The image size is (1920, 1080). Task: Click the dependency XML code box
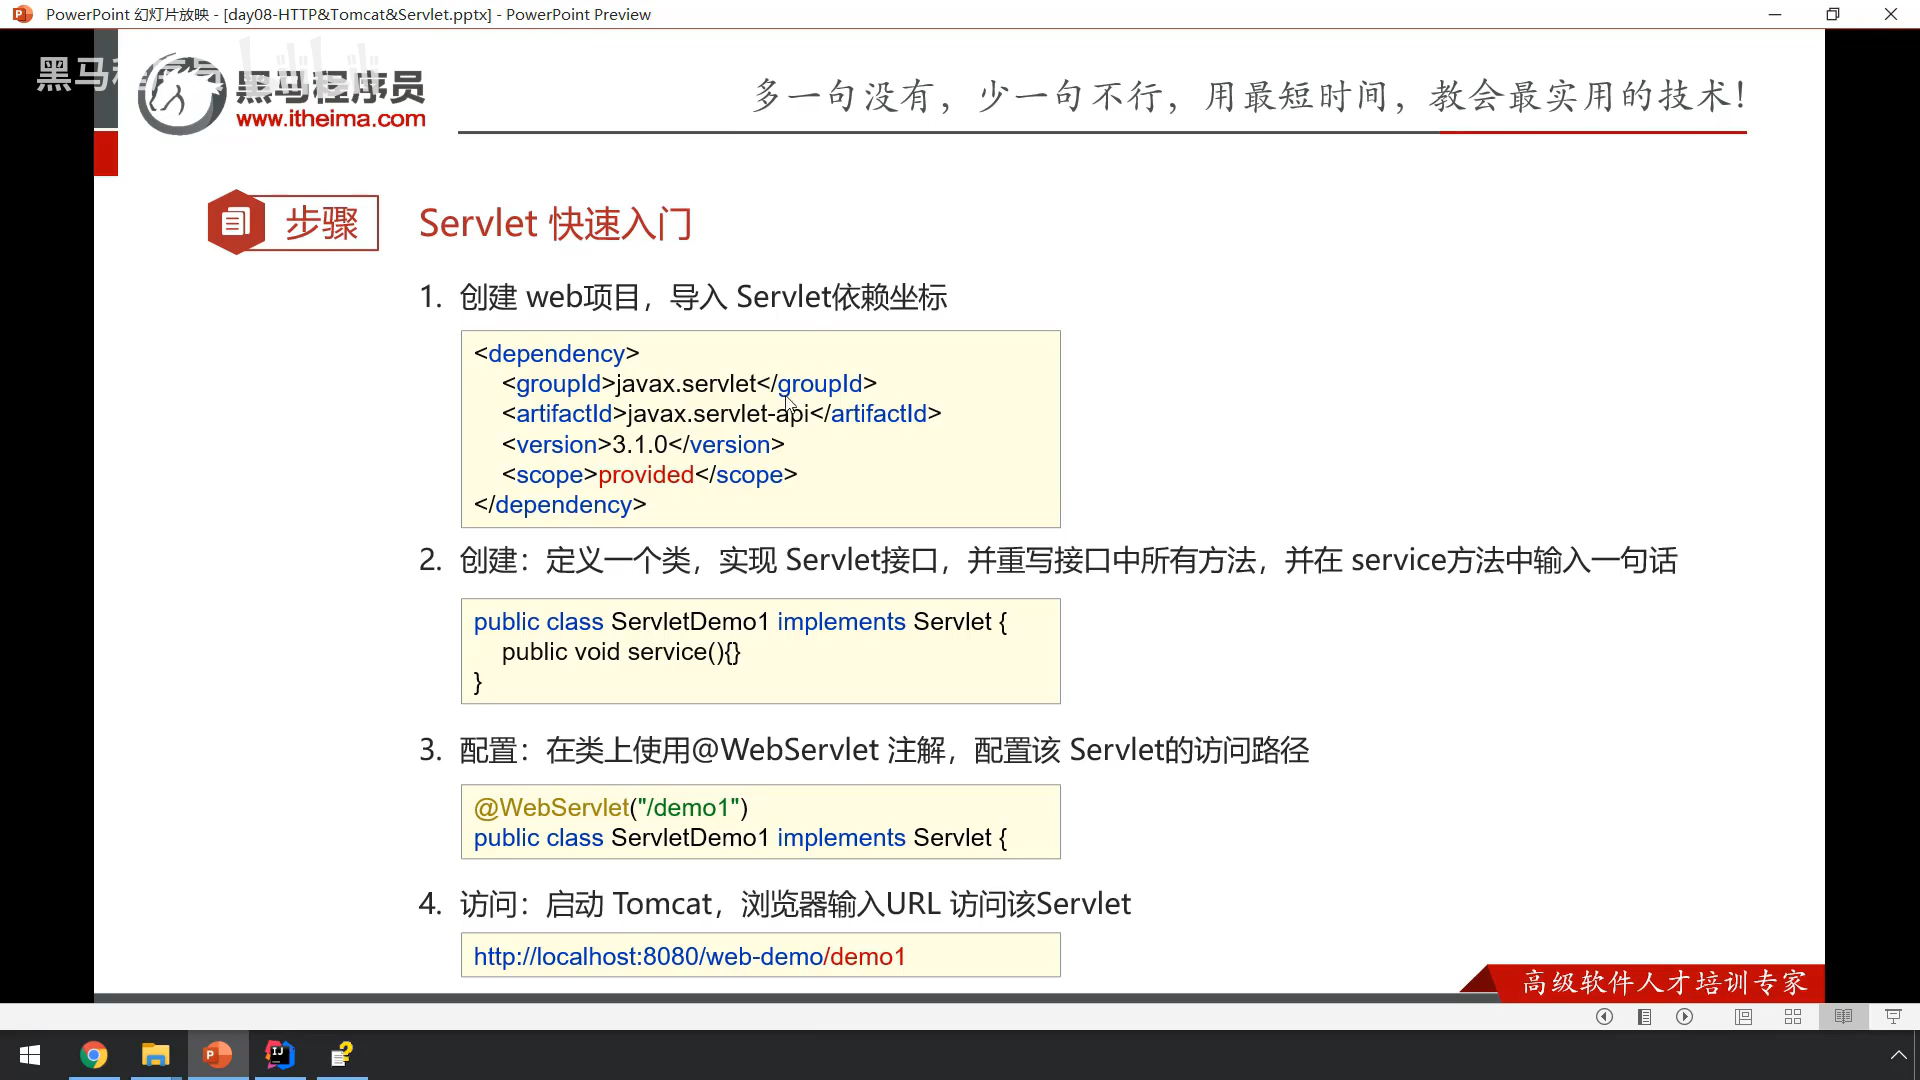pyautogui.click(x=760, y=428)
